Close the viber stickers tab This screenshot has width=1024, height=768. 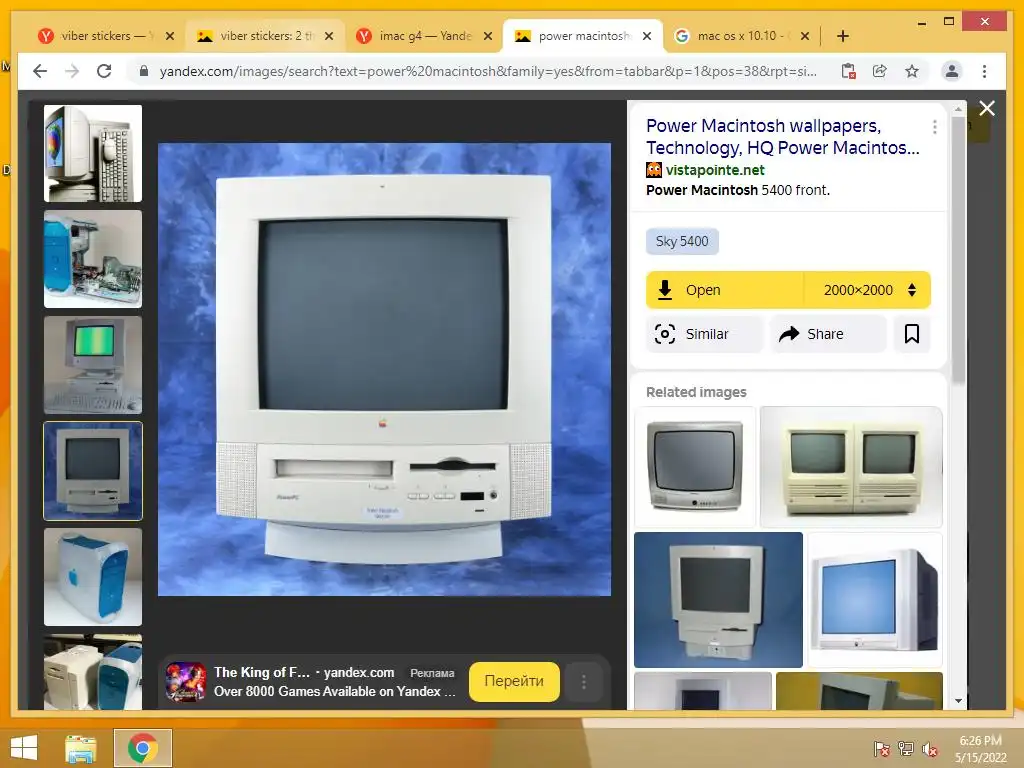coord(170,36)
